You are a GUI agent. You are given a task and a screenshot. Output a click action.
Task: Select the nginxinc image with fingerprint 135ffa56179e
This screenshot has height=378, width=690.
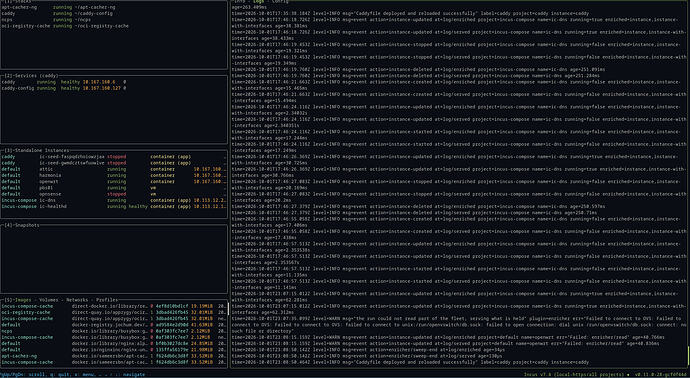[114, 349]
